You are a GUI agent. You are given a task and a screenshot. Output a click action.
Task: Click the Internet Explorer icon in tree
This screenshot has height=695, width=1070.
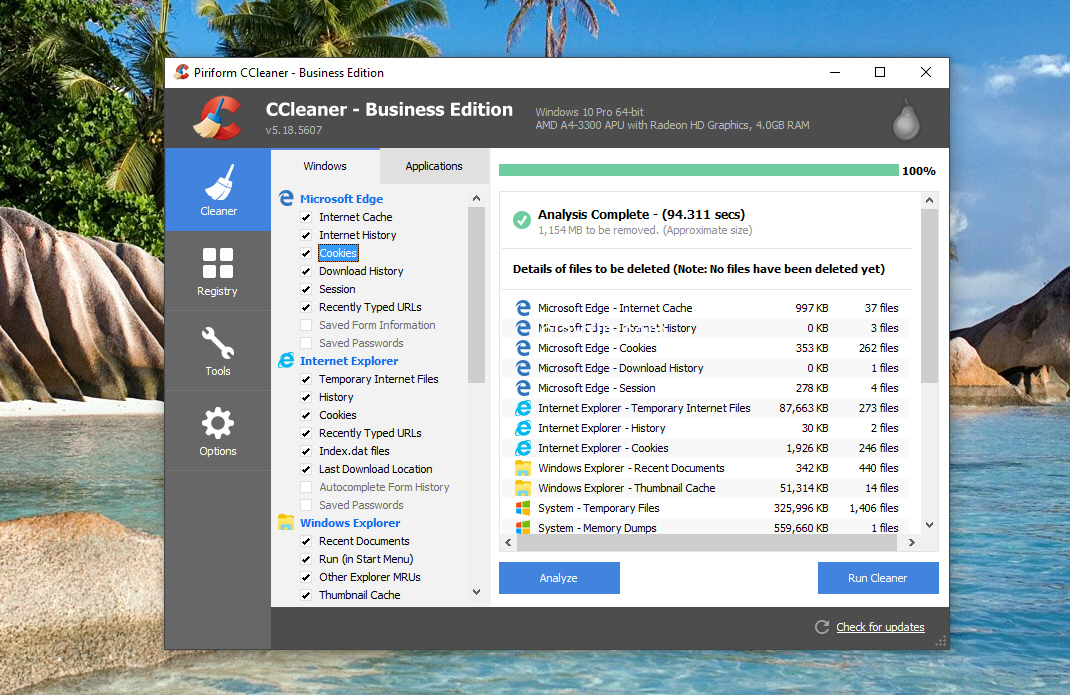coord(286,360)
